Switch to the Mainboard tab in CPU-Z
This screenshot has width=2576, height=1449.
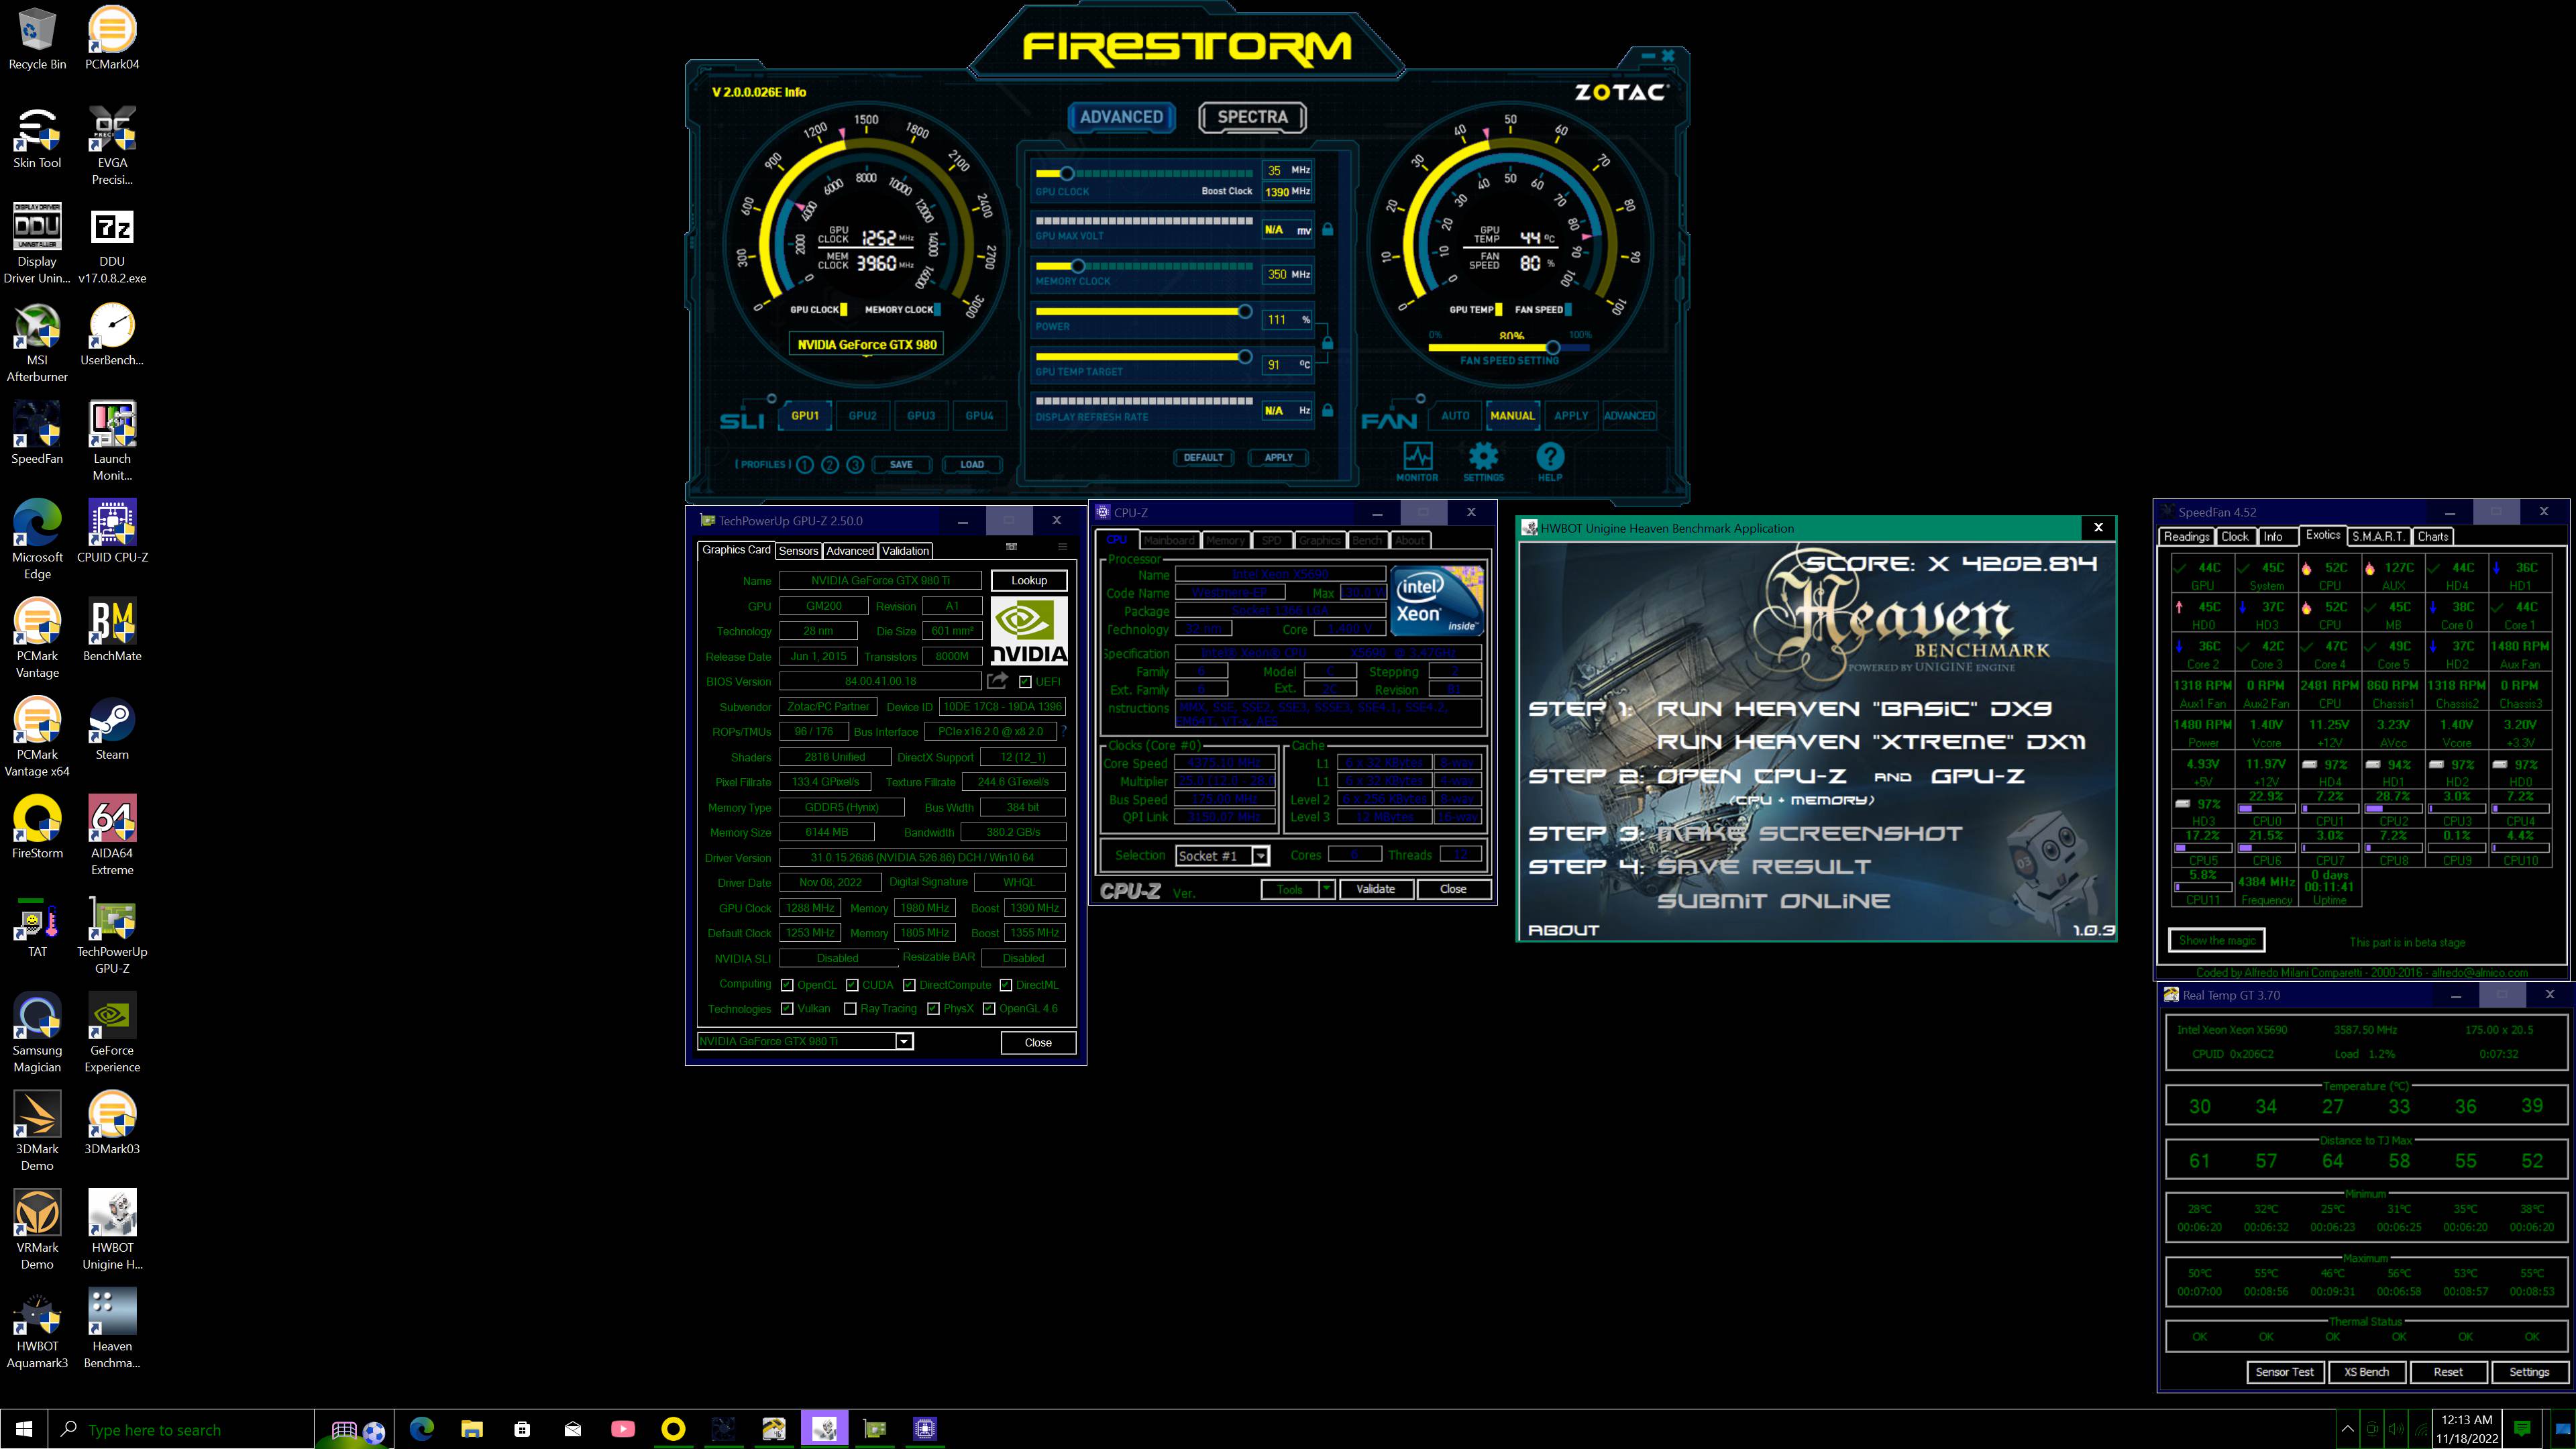[1169, 540]
